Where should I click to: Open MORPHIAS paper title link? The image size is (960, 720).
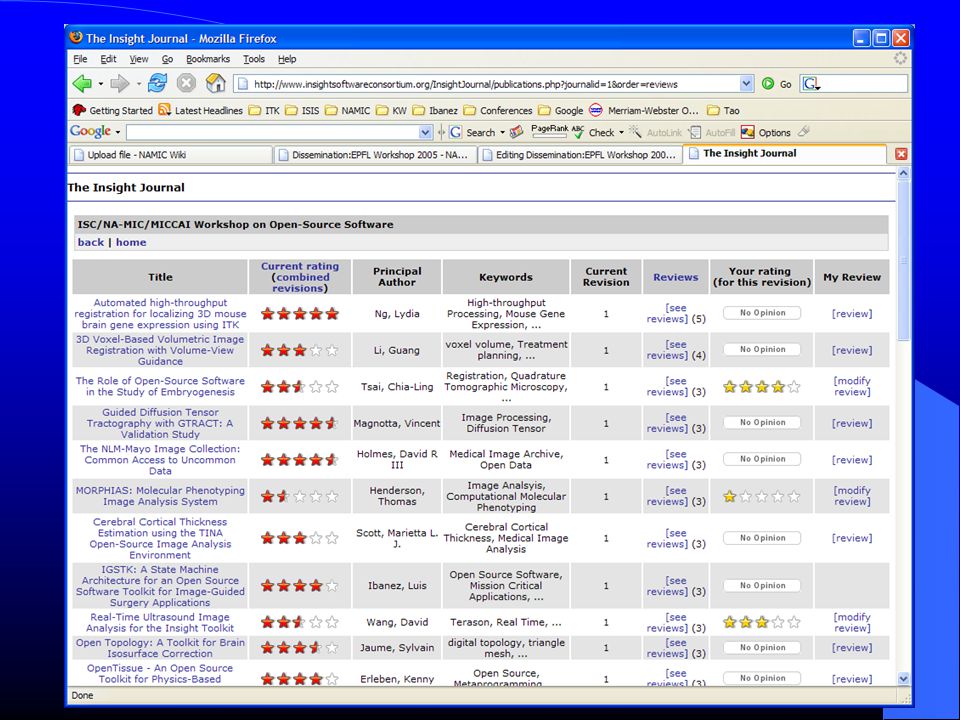point(160,496)
